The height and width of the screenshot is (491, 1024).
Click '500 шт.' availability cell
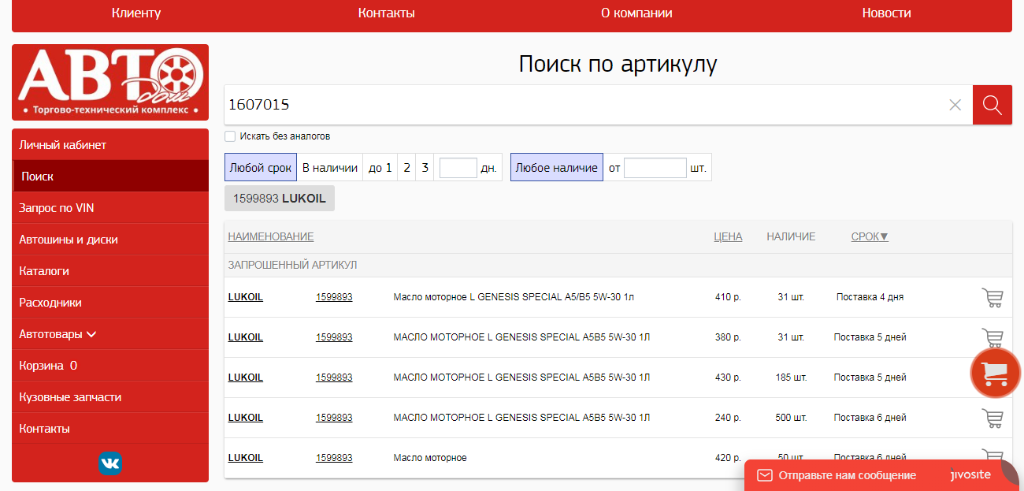point(791,418)
